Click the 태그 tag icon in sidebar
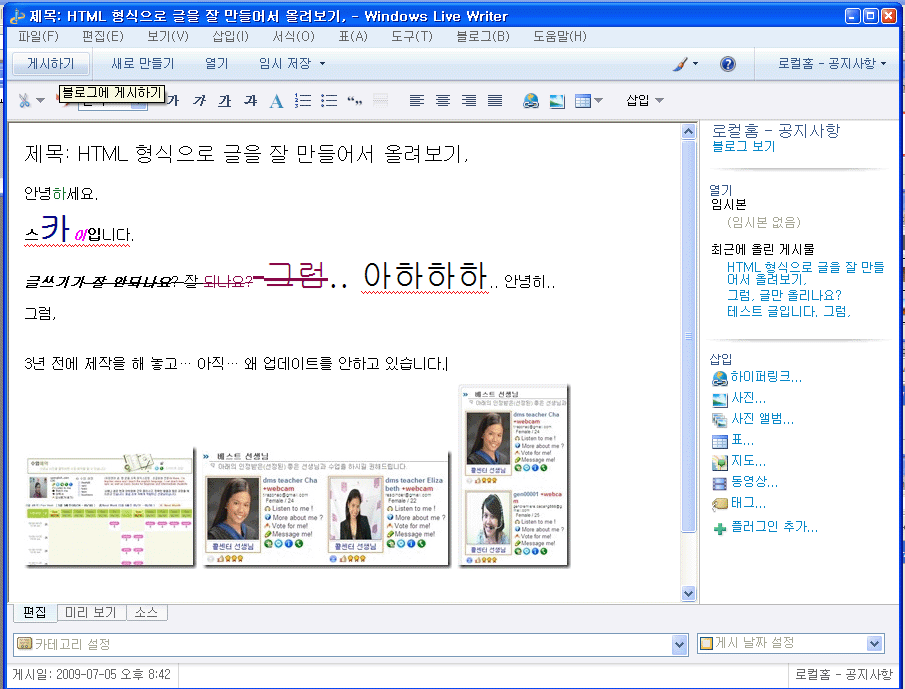The image size is (905, 689). [x=720, y=503]
